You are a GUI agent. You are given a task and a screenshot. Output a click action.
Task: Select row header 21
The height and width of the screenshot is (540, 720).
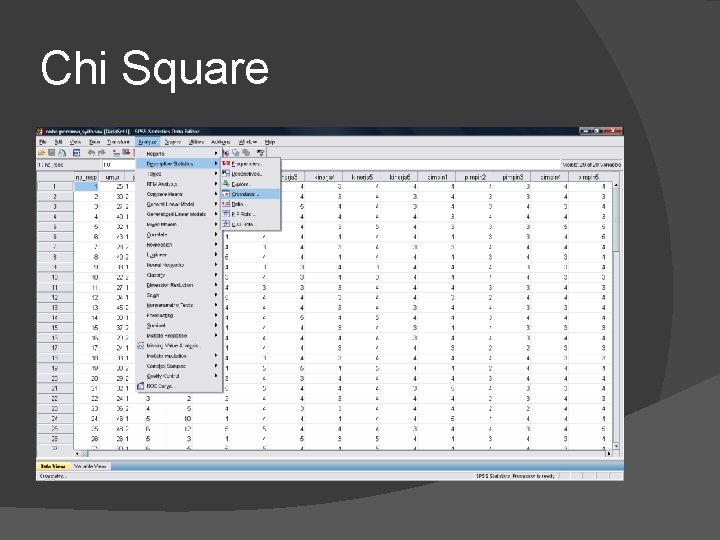(x=55, y=388)
